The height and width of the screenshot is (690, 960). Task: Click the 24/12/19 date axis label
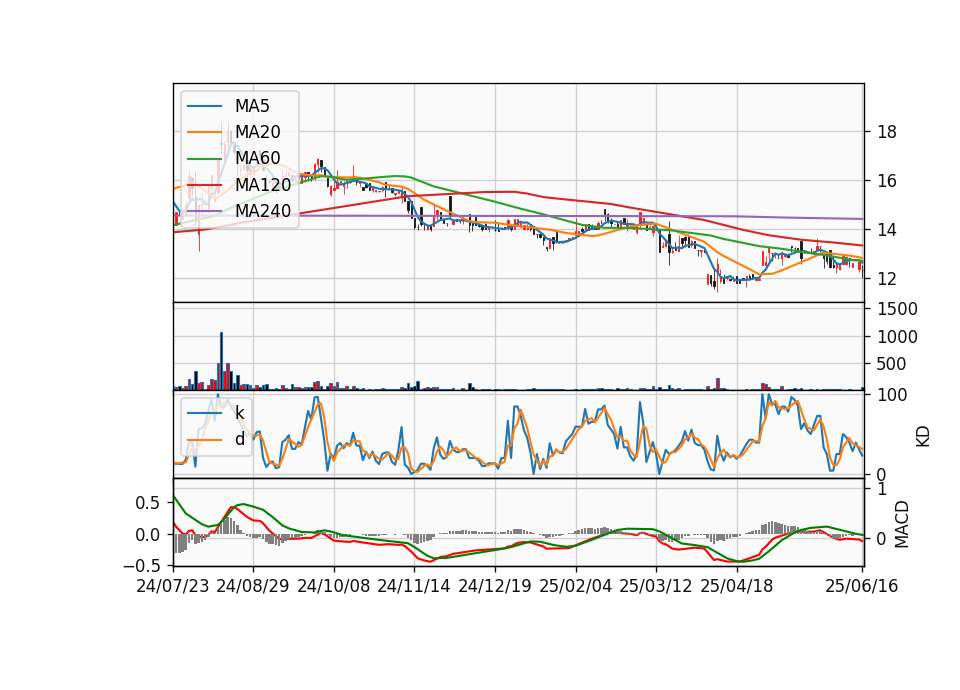(495, 586)
